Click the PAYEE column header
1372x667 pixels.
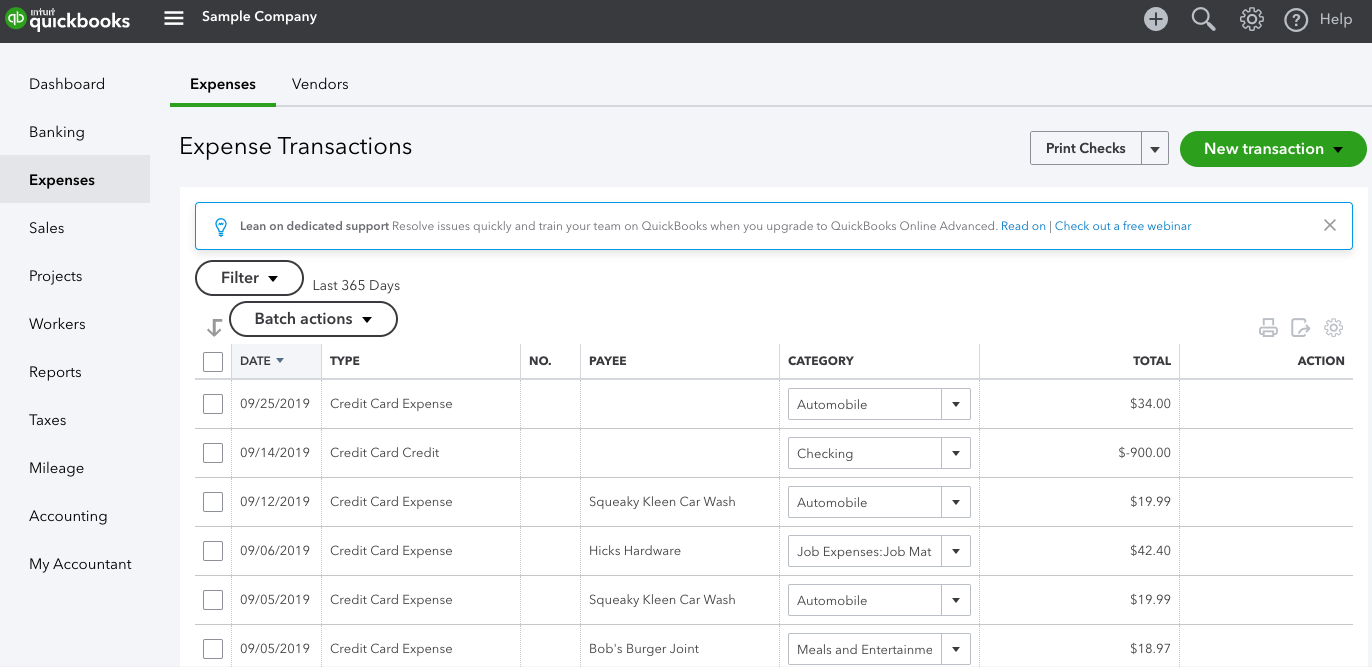point(608,361)
